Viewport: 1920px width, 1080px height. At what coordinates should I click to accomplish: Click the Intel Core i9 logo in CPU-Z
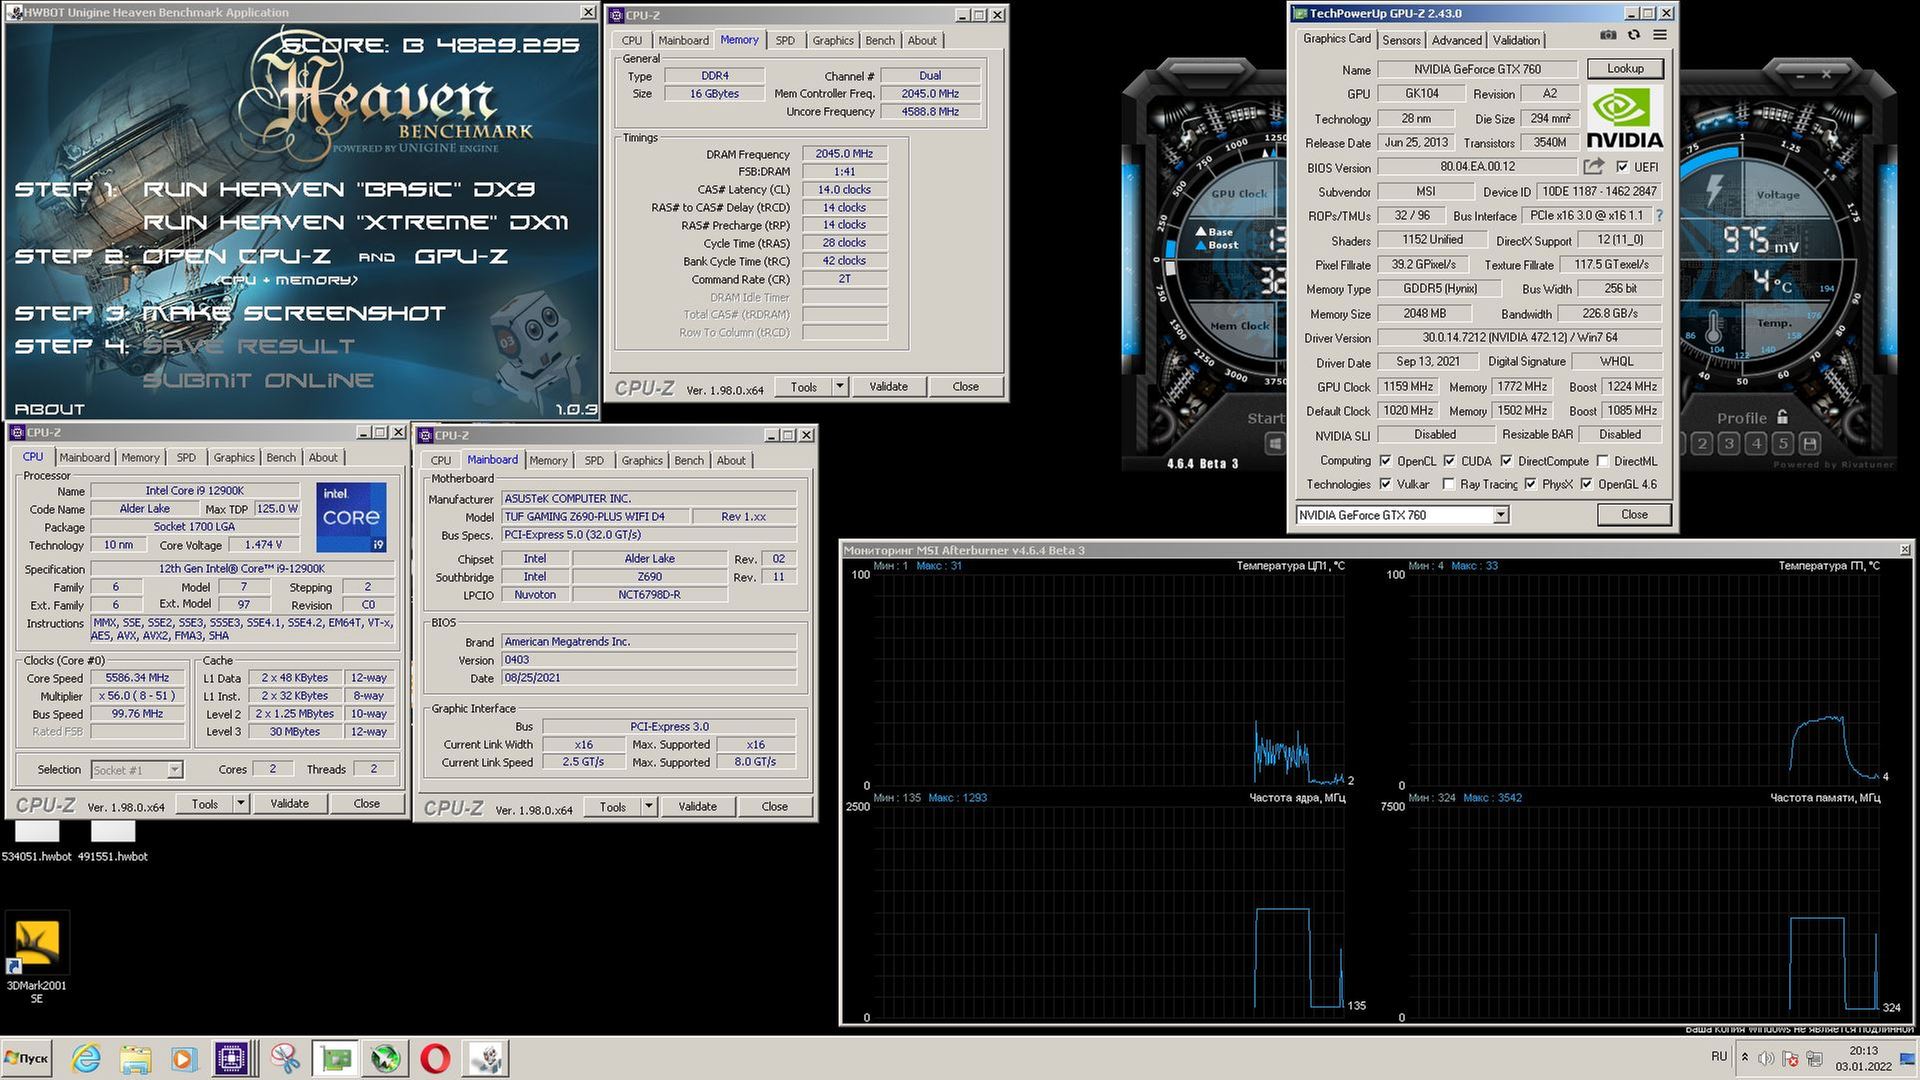(352, 517)
